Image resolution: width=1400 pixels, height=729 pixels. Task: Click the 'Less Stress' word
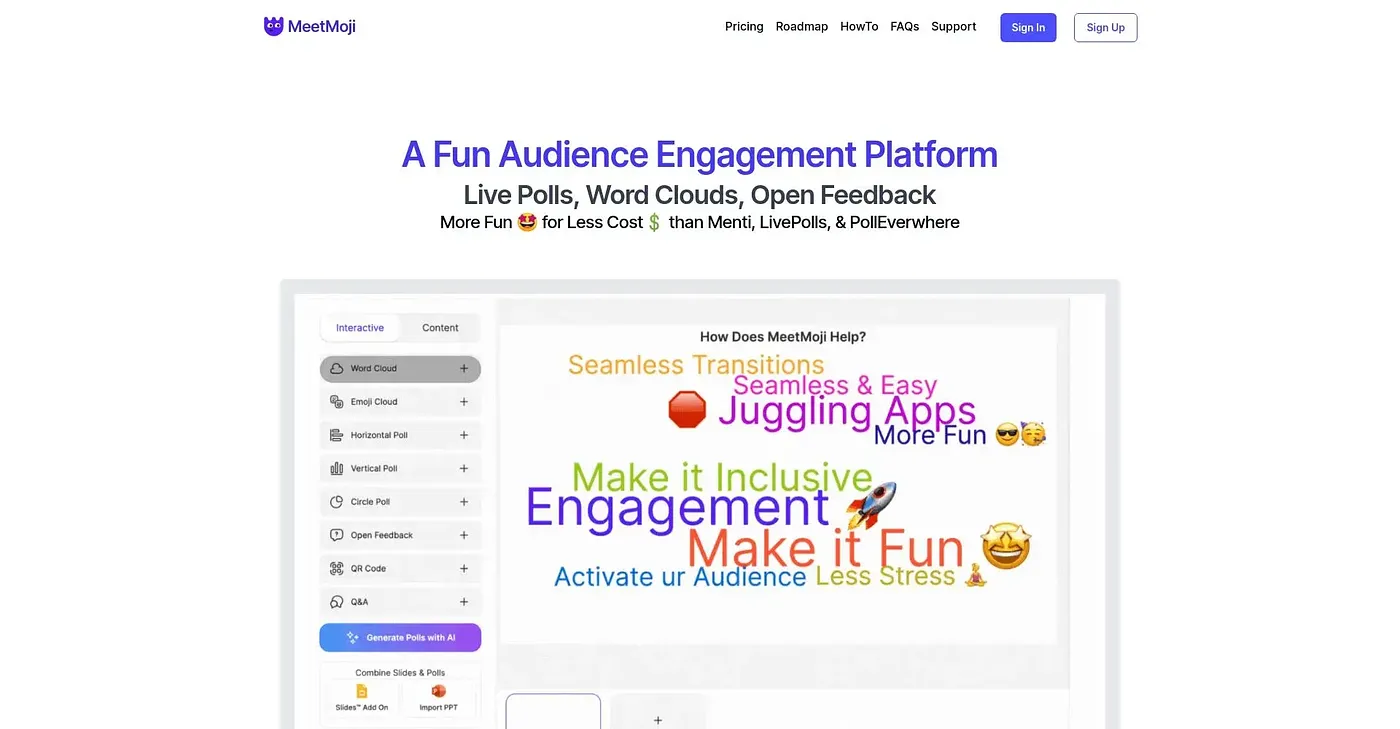click(x=886, y=576)
